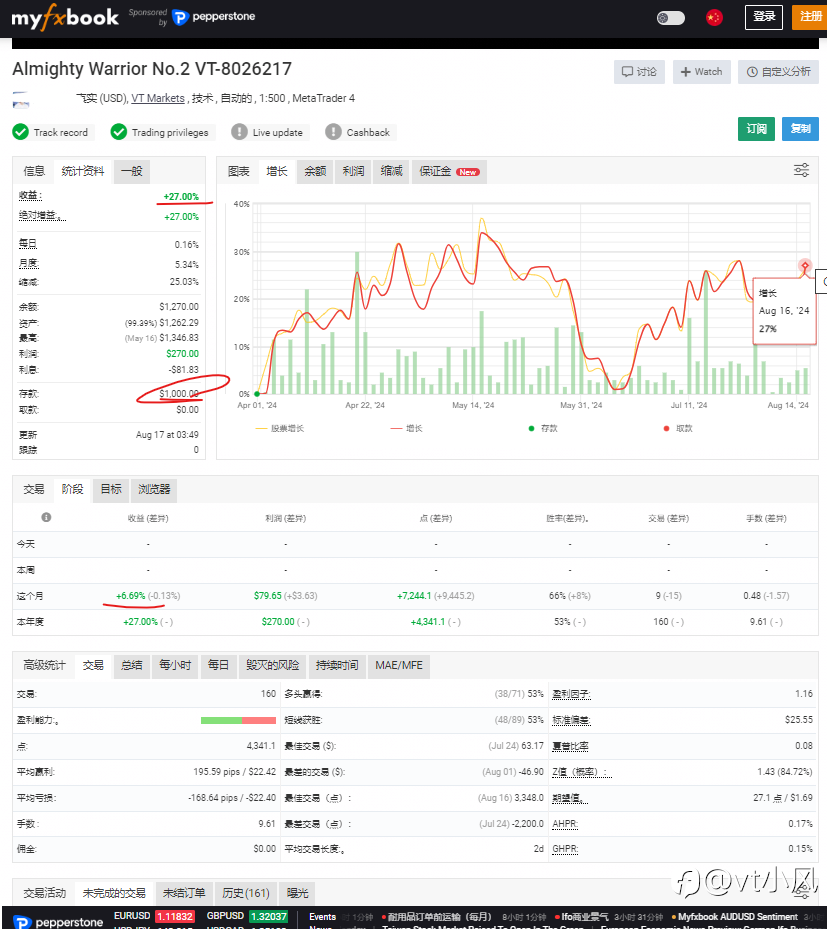Viewport: 827px width, 929px height.
Task: Click the Live update warning icon
Action: [x=239, y=132]
